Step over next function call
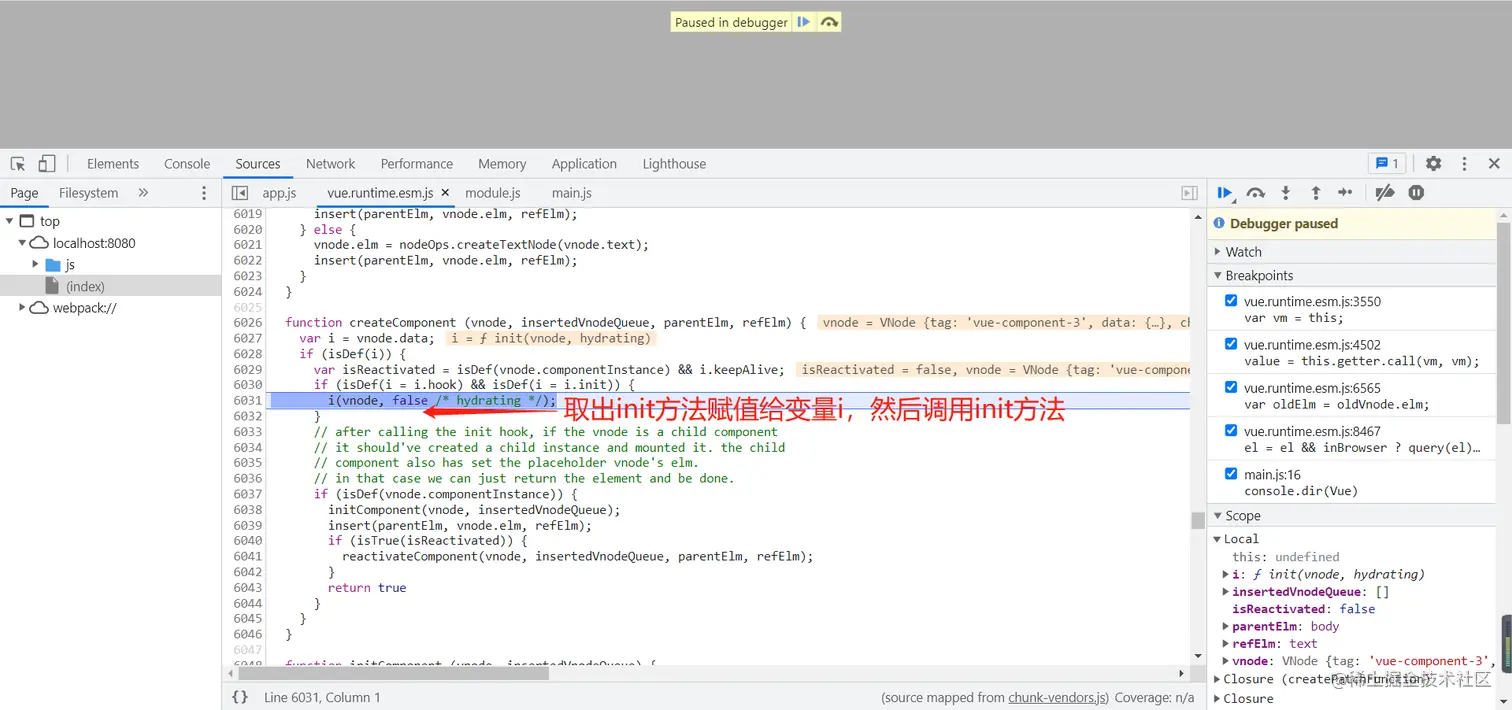The image size is (1512, 710). click(1256, 193)
